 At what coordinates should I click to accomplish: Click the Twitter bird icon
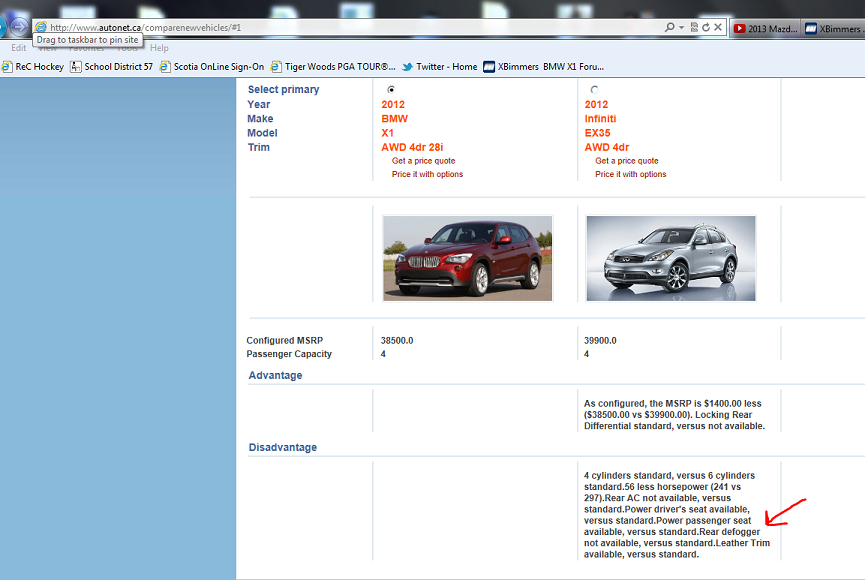point(407,67)
